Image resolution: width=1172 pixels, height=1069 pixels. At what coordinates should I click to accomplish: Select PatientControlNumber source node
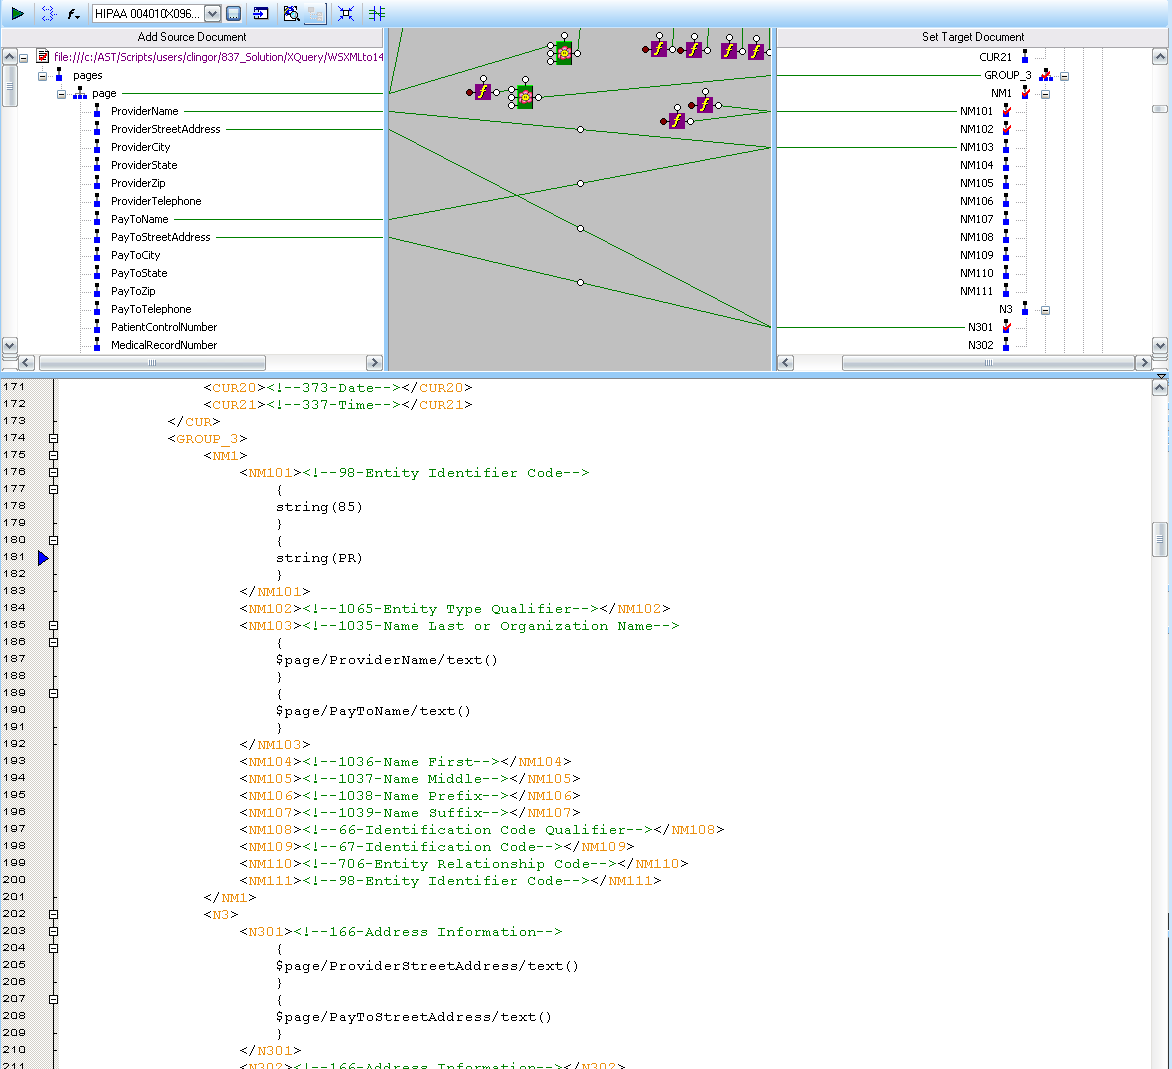click(164, 327)
